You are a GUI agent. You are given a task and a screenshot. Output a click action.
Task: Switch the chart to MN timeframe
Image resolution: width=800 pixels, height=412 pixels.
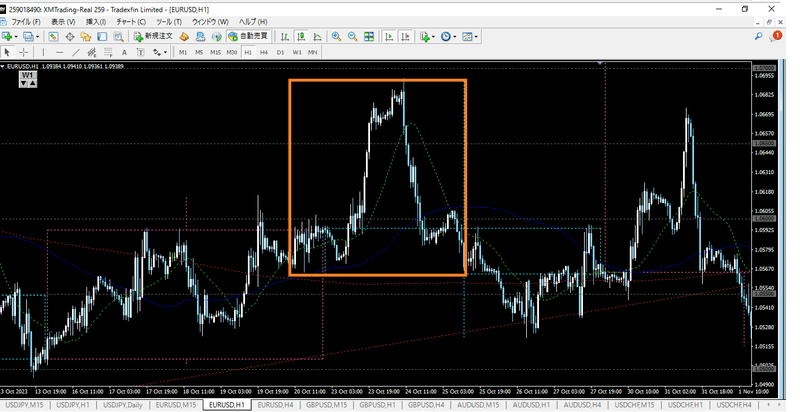pyautogui.click(x=313, y=52)
